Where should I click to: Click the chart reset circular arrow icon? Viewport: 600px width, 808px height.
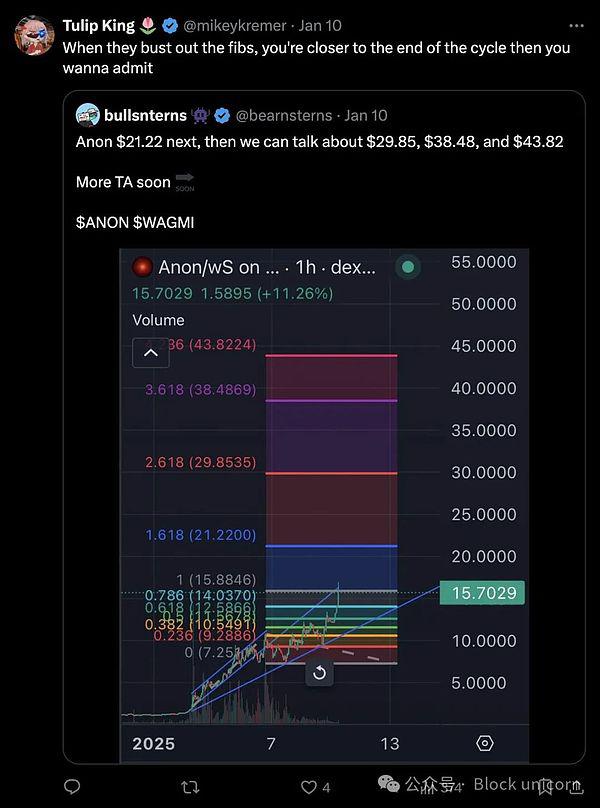tap(319, 672)
